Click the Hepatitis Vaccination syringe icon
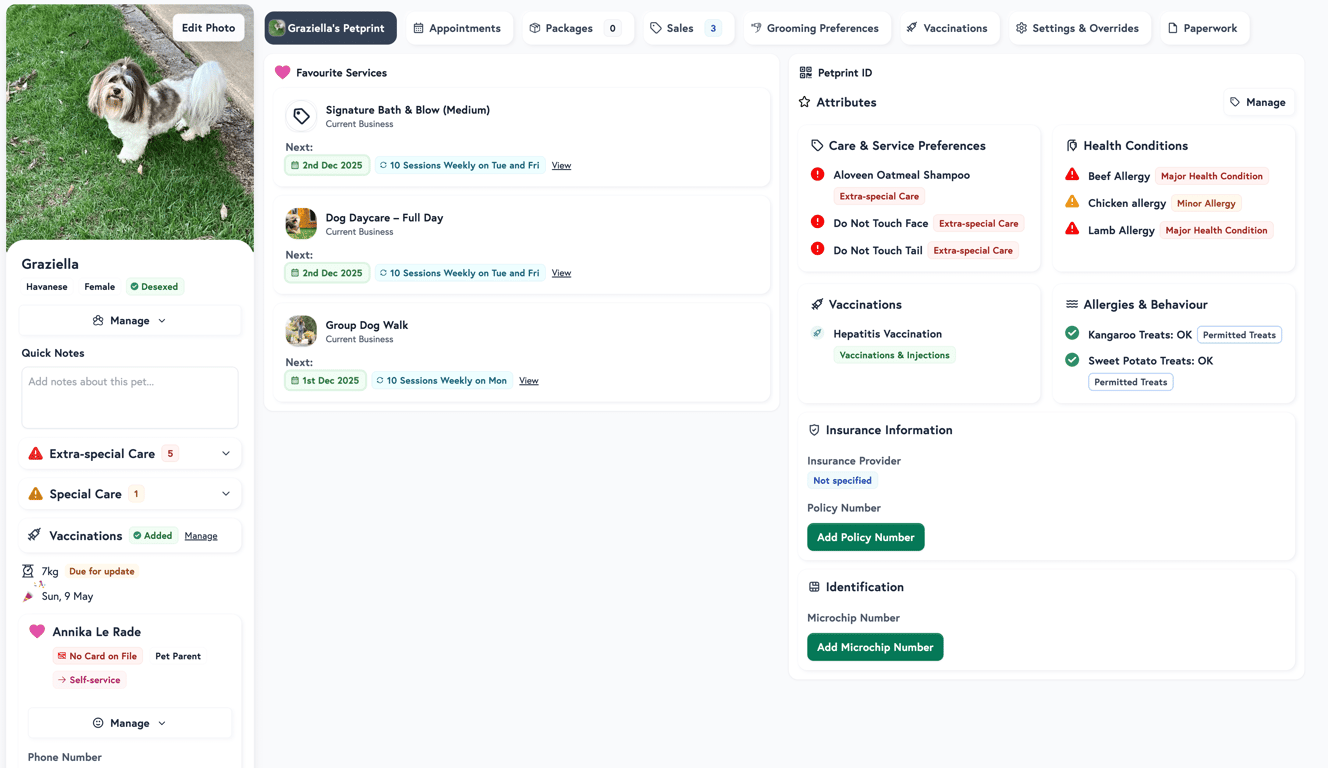The height and width of the screenshot is (768, 1328). (x=817, y=333)
